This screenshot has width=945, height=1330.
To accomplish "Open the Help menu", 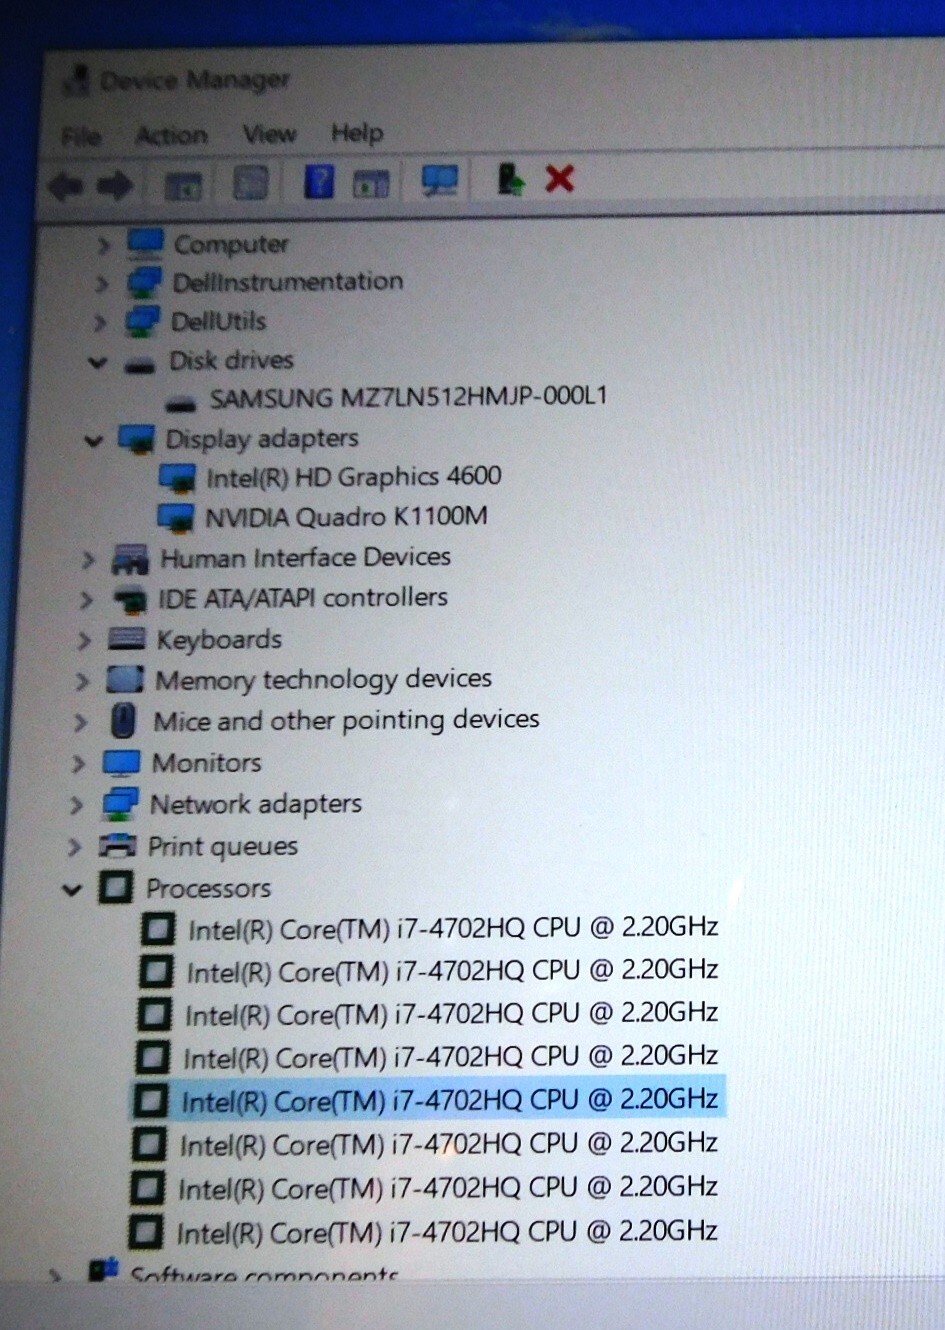I will click(357, 132).
